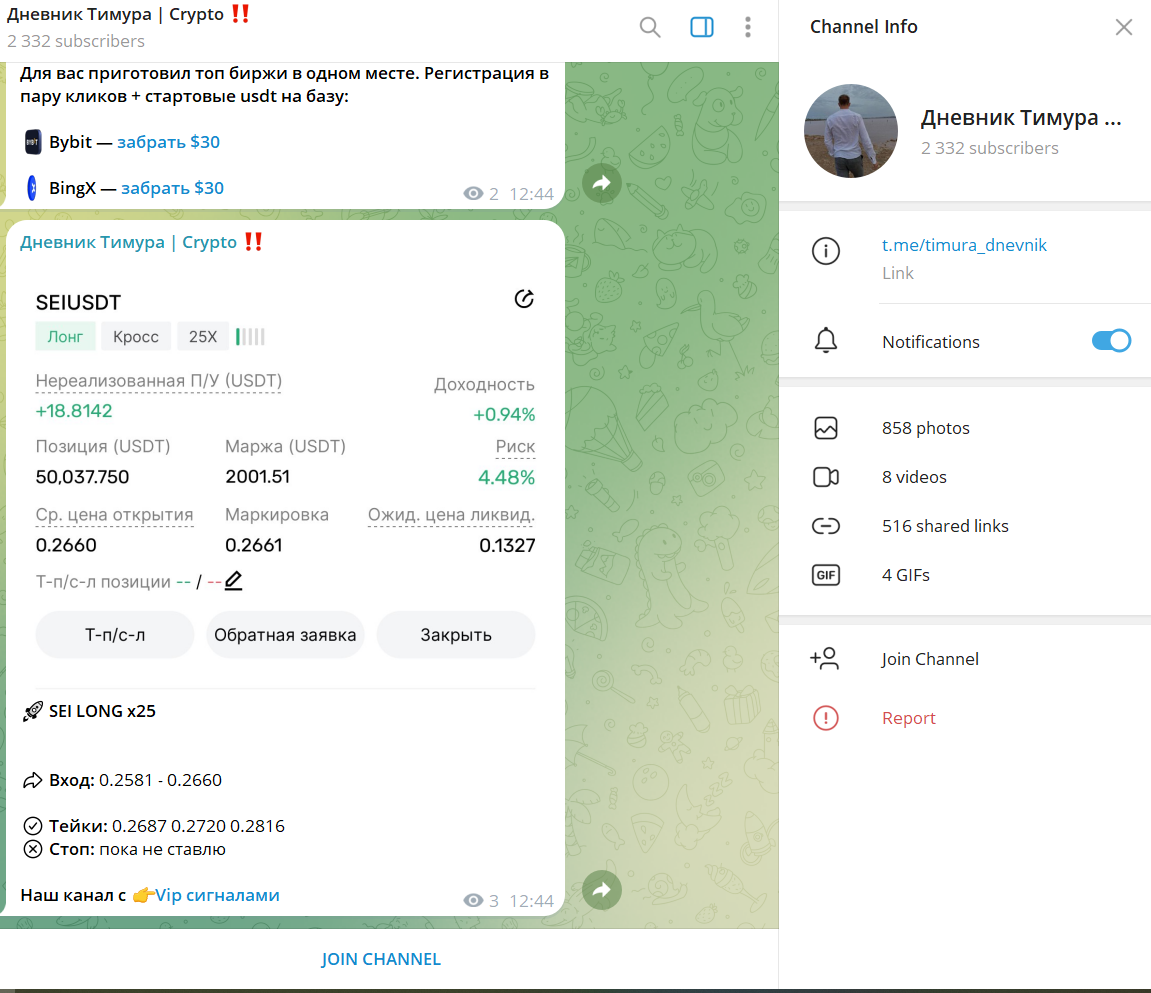Image resolution: width=1151 pixels, height=993 pixels.
Task: Click the SEIUSDT pair title
Action: [78, 302]
